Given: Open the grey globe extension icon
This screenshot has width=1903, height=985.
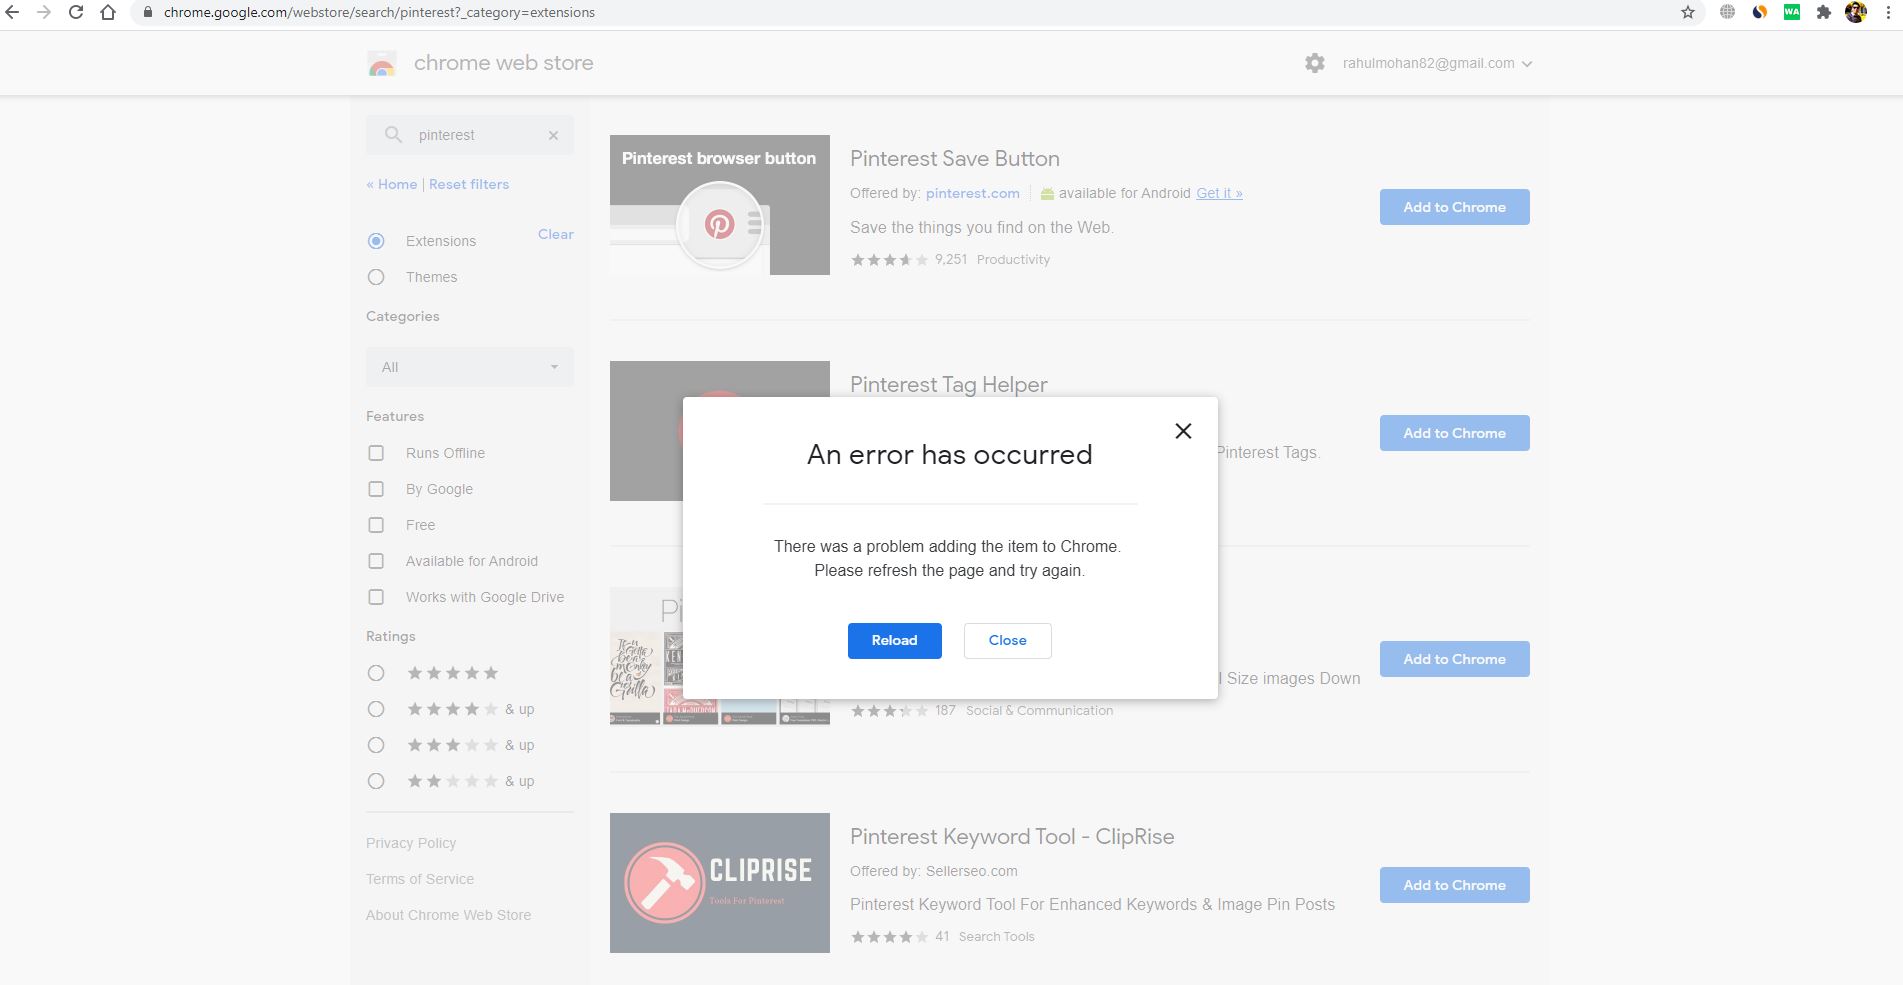Looking at the screenshot, I should tap(1727, 12).
